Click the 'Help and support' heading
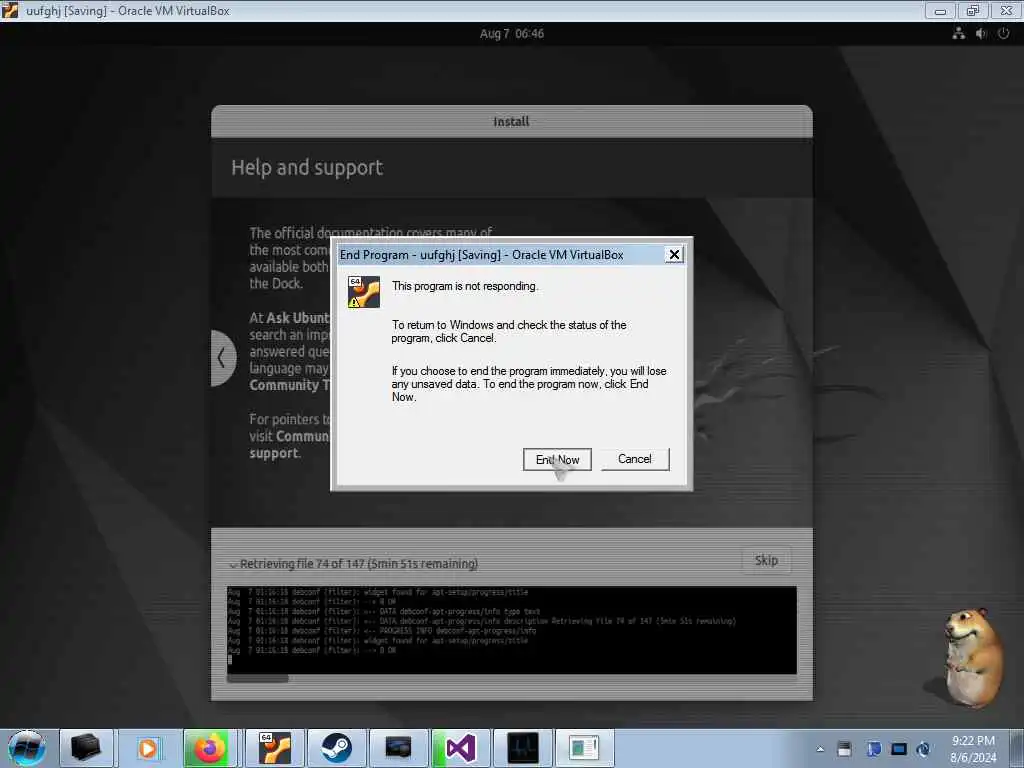Viewport: 1024px width, 768px height. click(x=307, y=168)
